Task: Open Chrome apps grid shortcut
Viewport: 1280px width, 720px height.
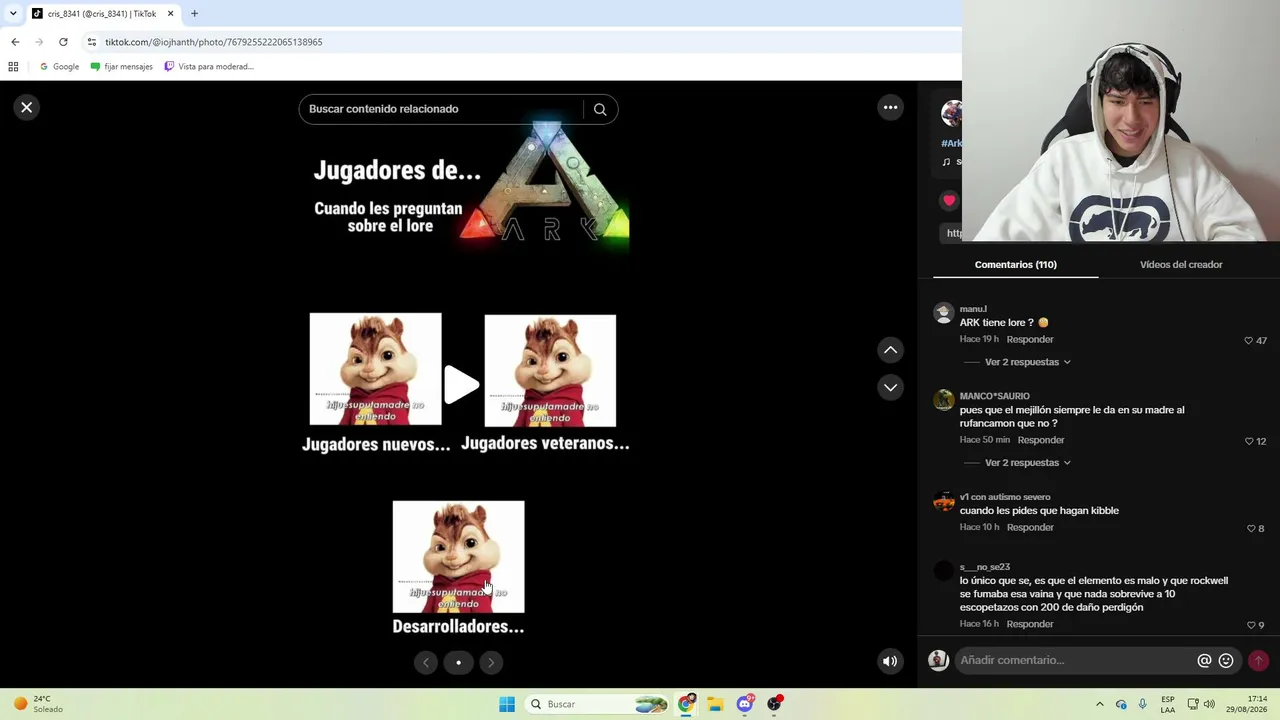Action: tap(13, 67)
